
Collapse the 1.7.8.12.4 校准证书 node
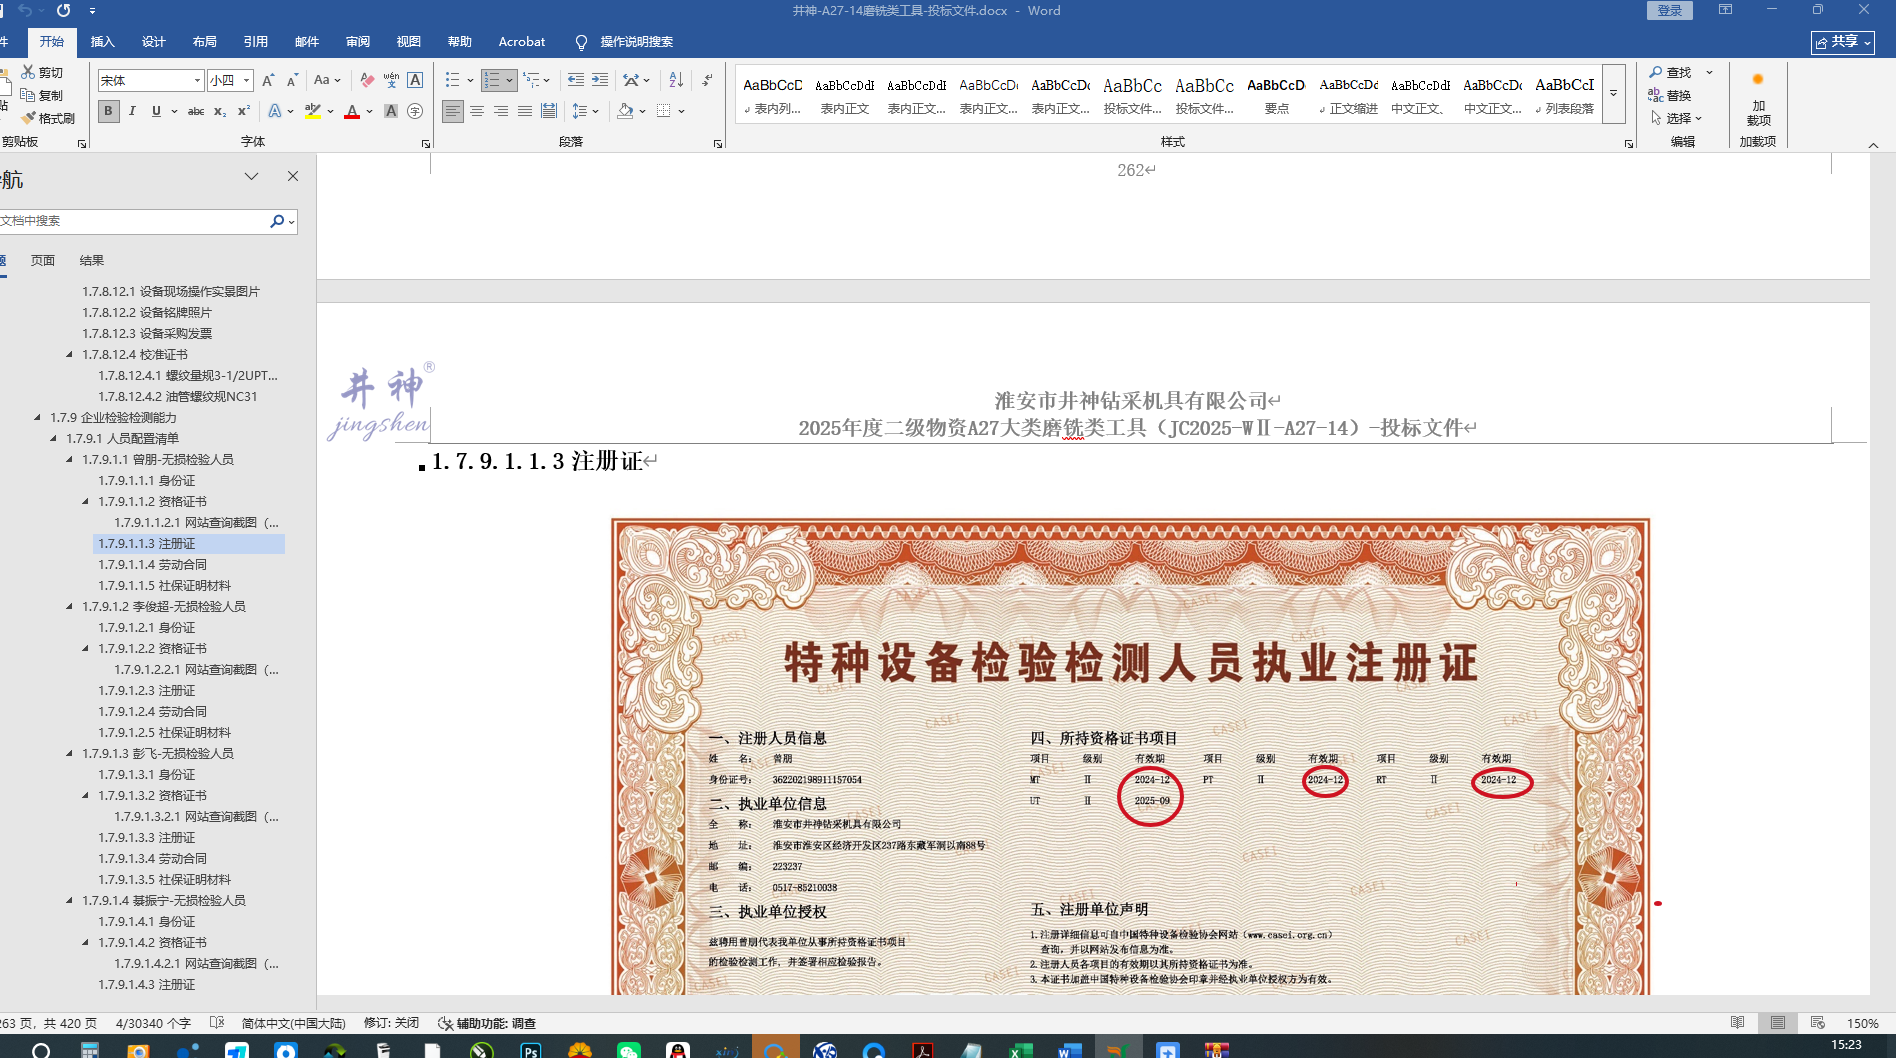pos(70,355)
